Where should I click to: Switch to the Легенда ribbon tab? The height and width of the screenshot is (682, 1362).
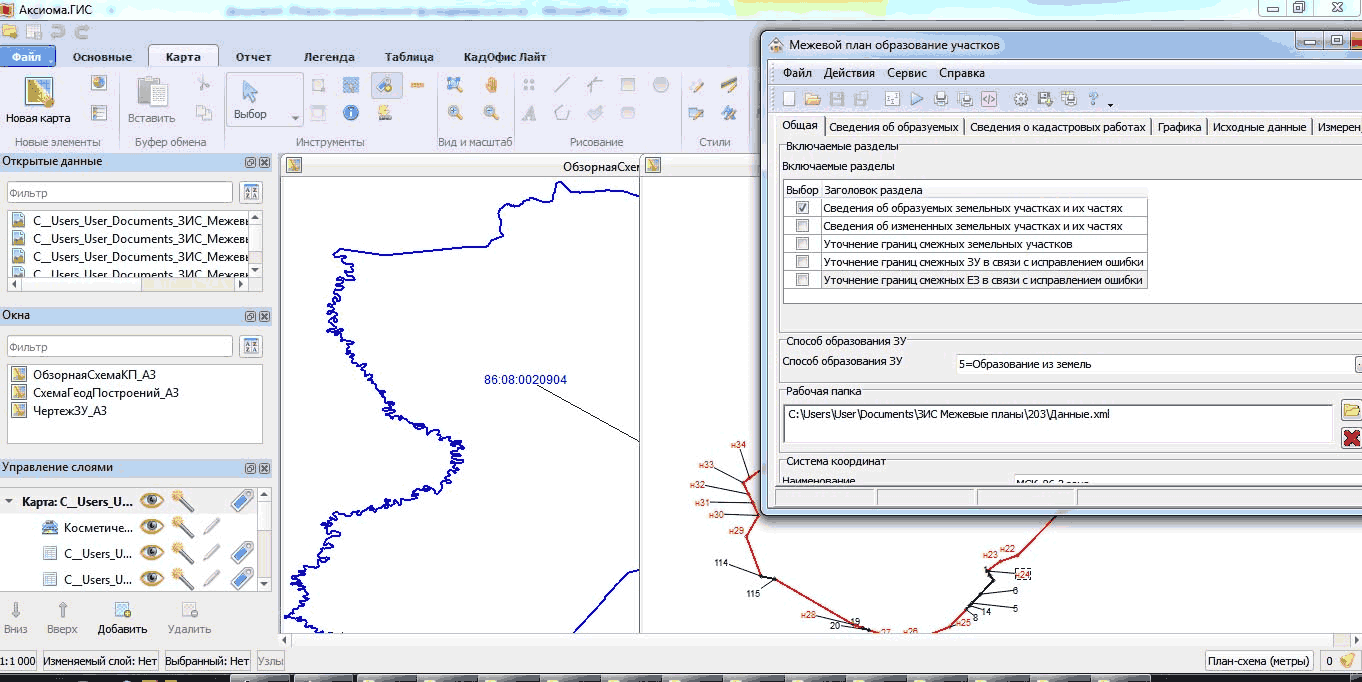click(329, 57)
